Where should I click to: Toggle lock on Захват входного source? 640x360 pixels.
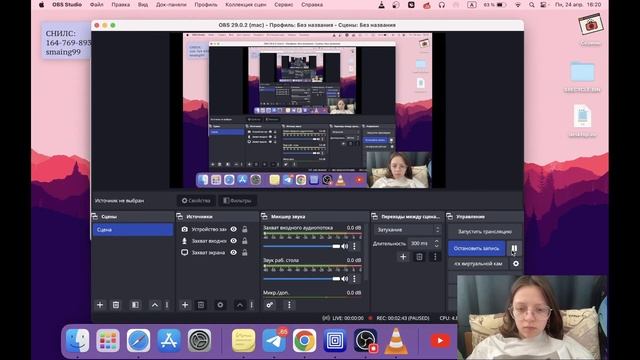[x=244, y=241]
